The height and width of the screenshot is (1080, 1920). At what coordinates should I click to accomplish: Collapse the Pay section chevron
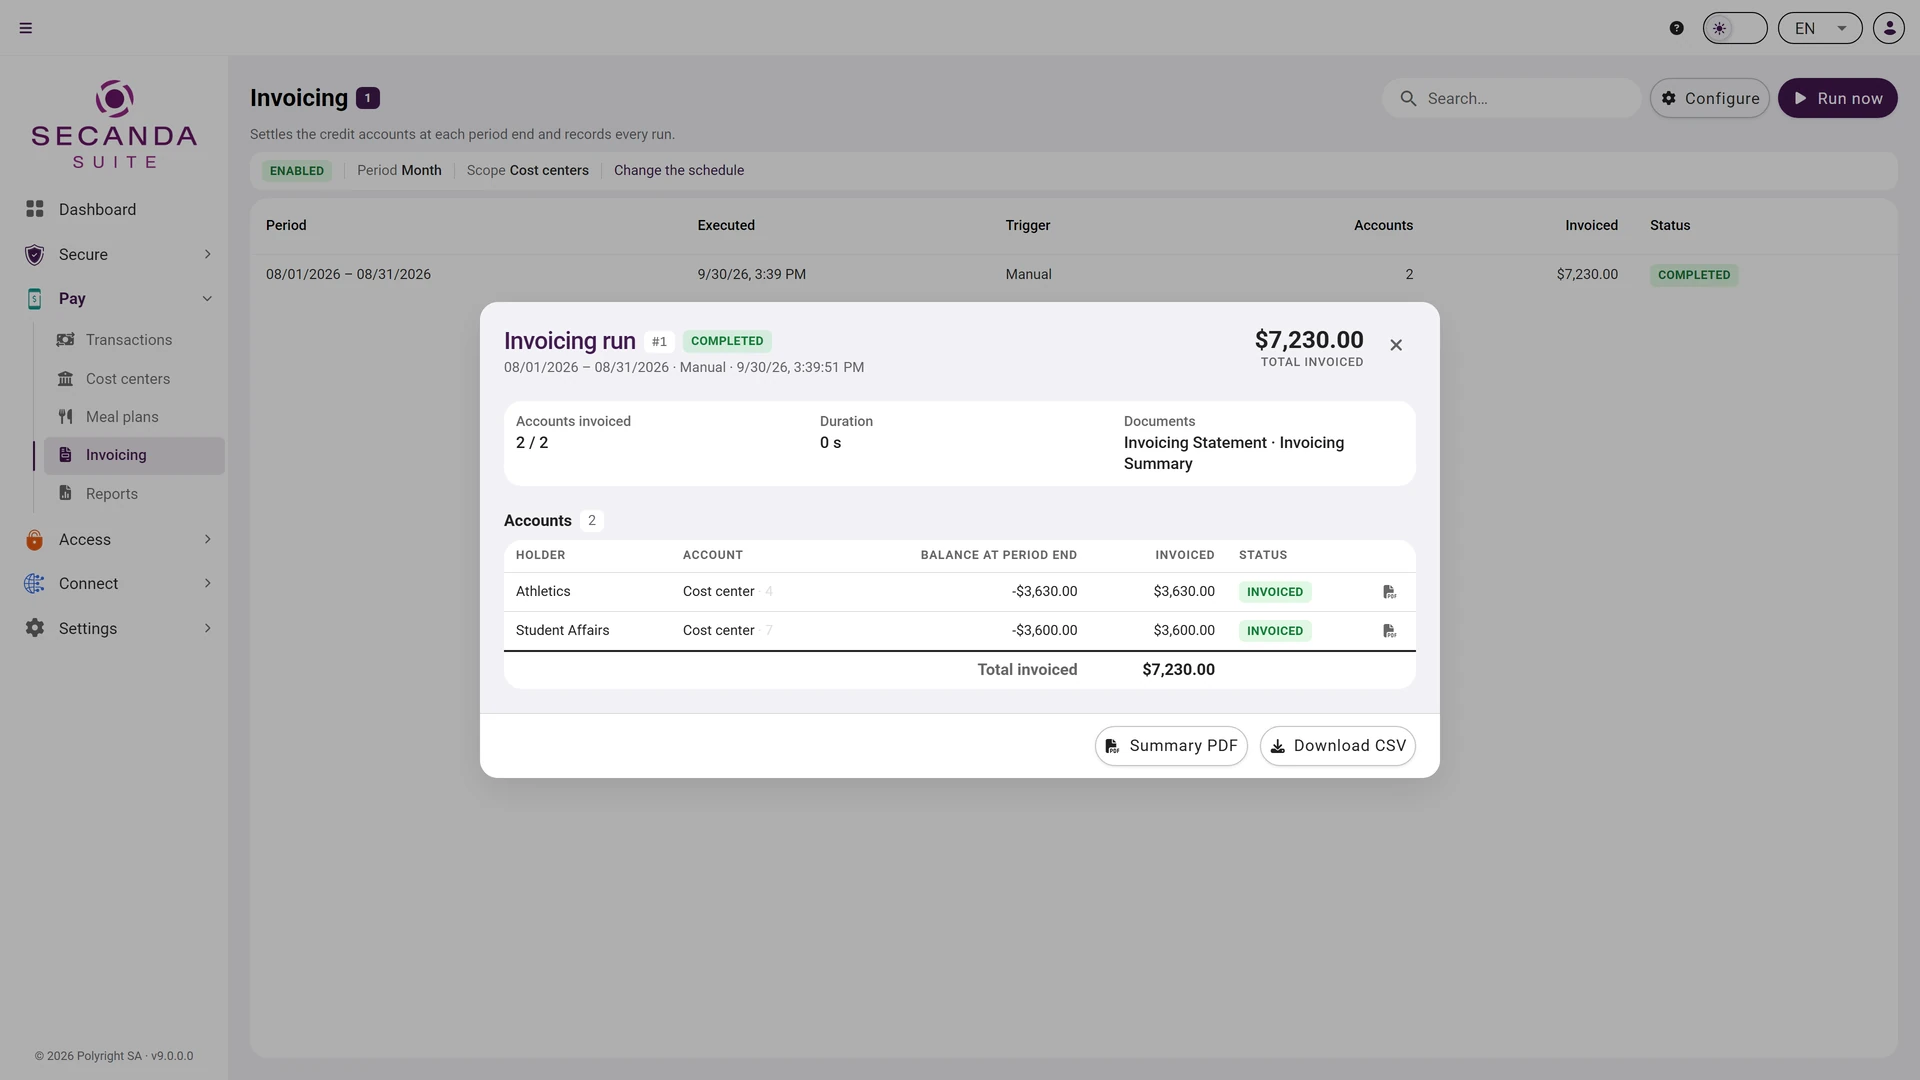coord(207,299)
